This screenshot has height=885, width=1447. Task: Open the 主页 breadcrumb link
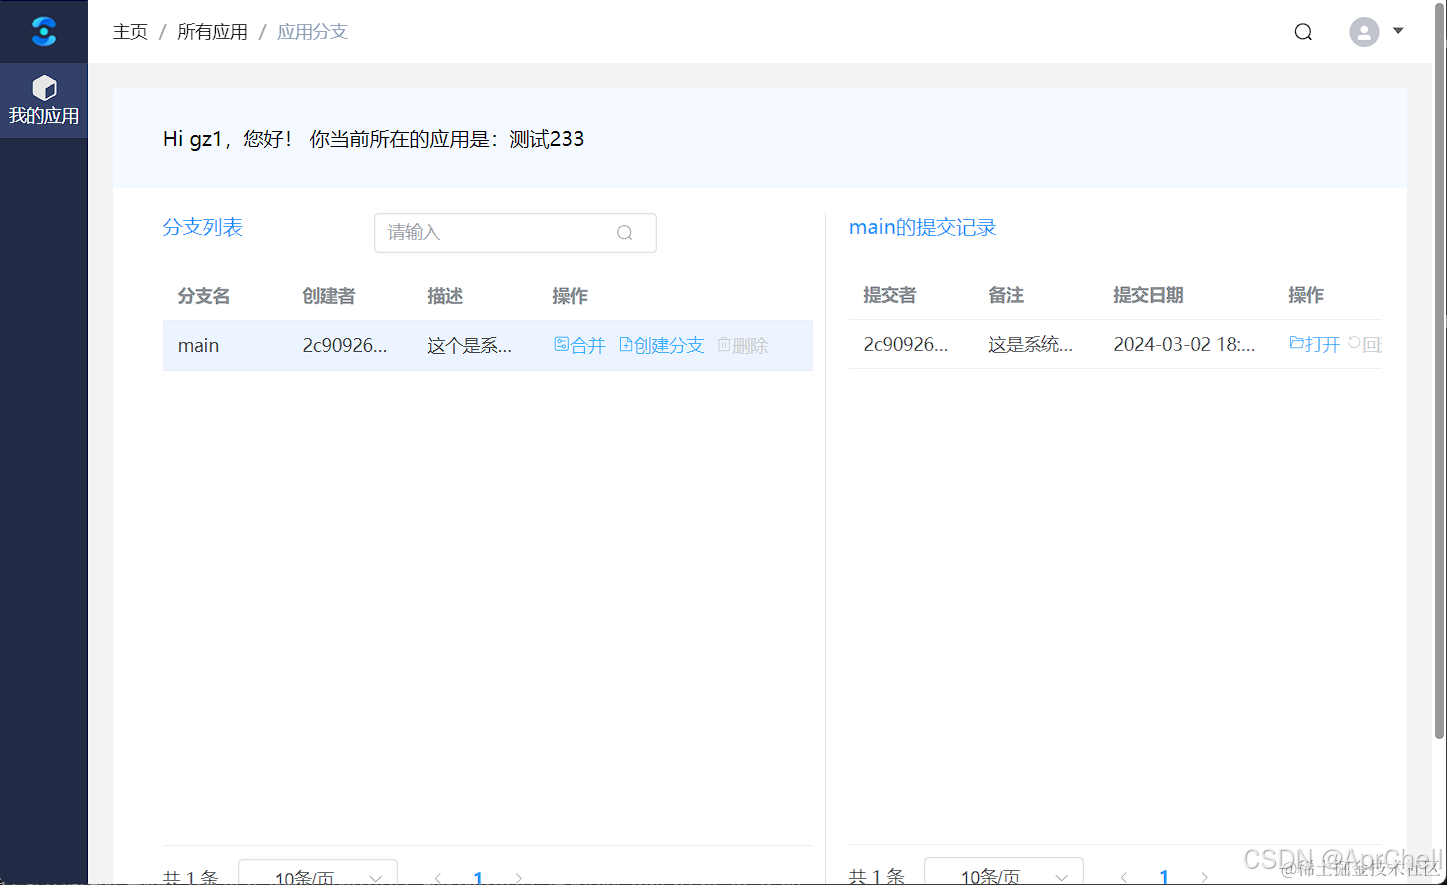click(130, 31)
